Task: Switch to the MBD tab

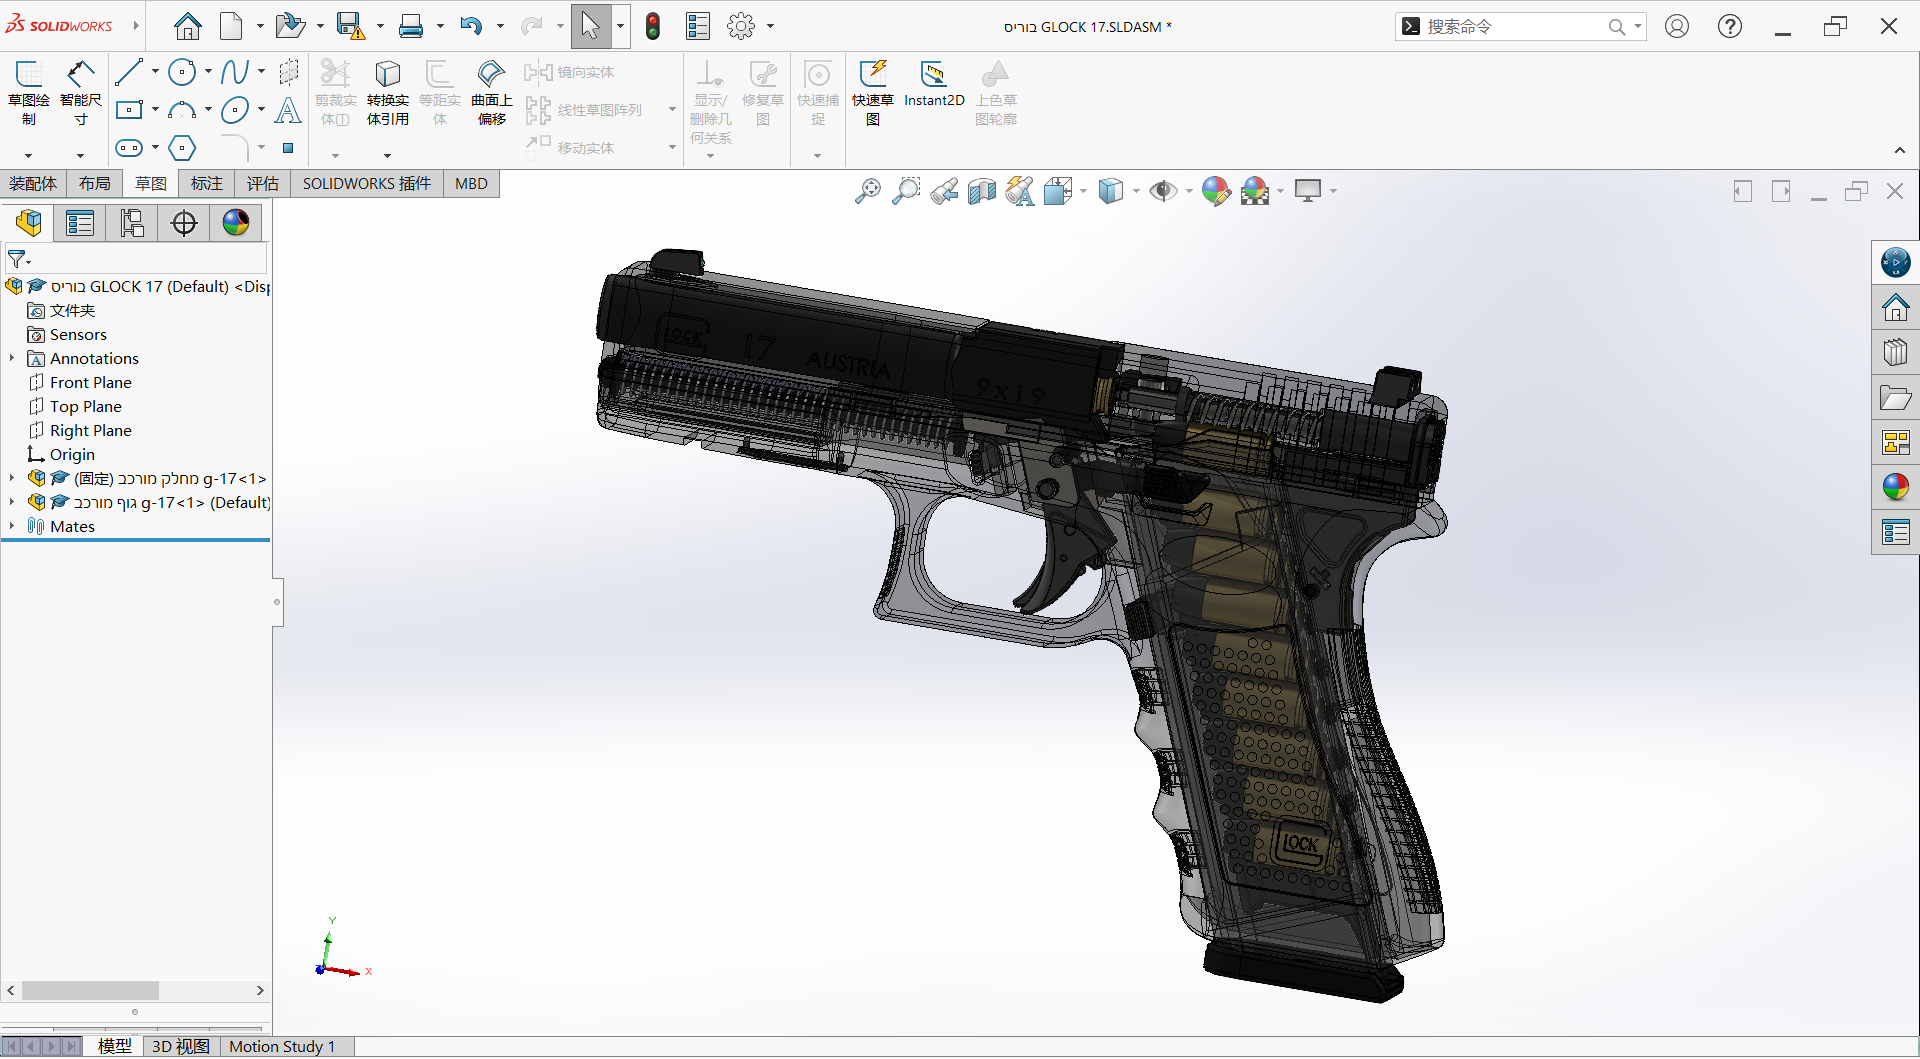Action: click(471, 184)
